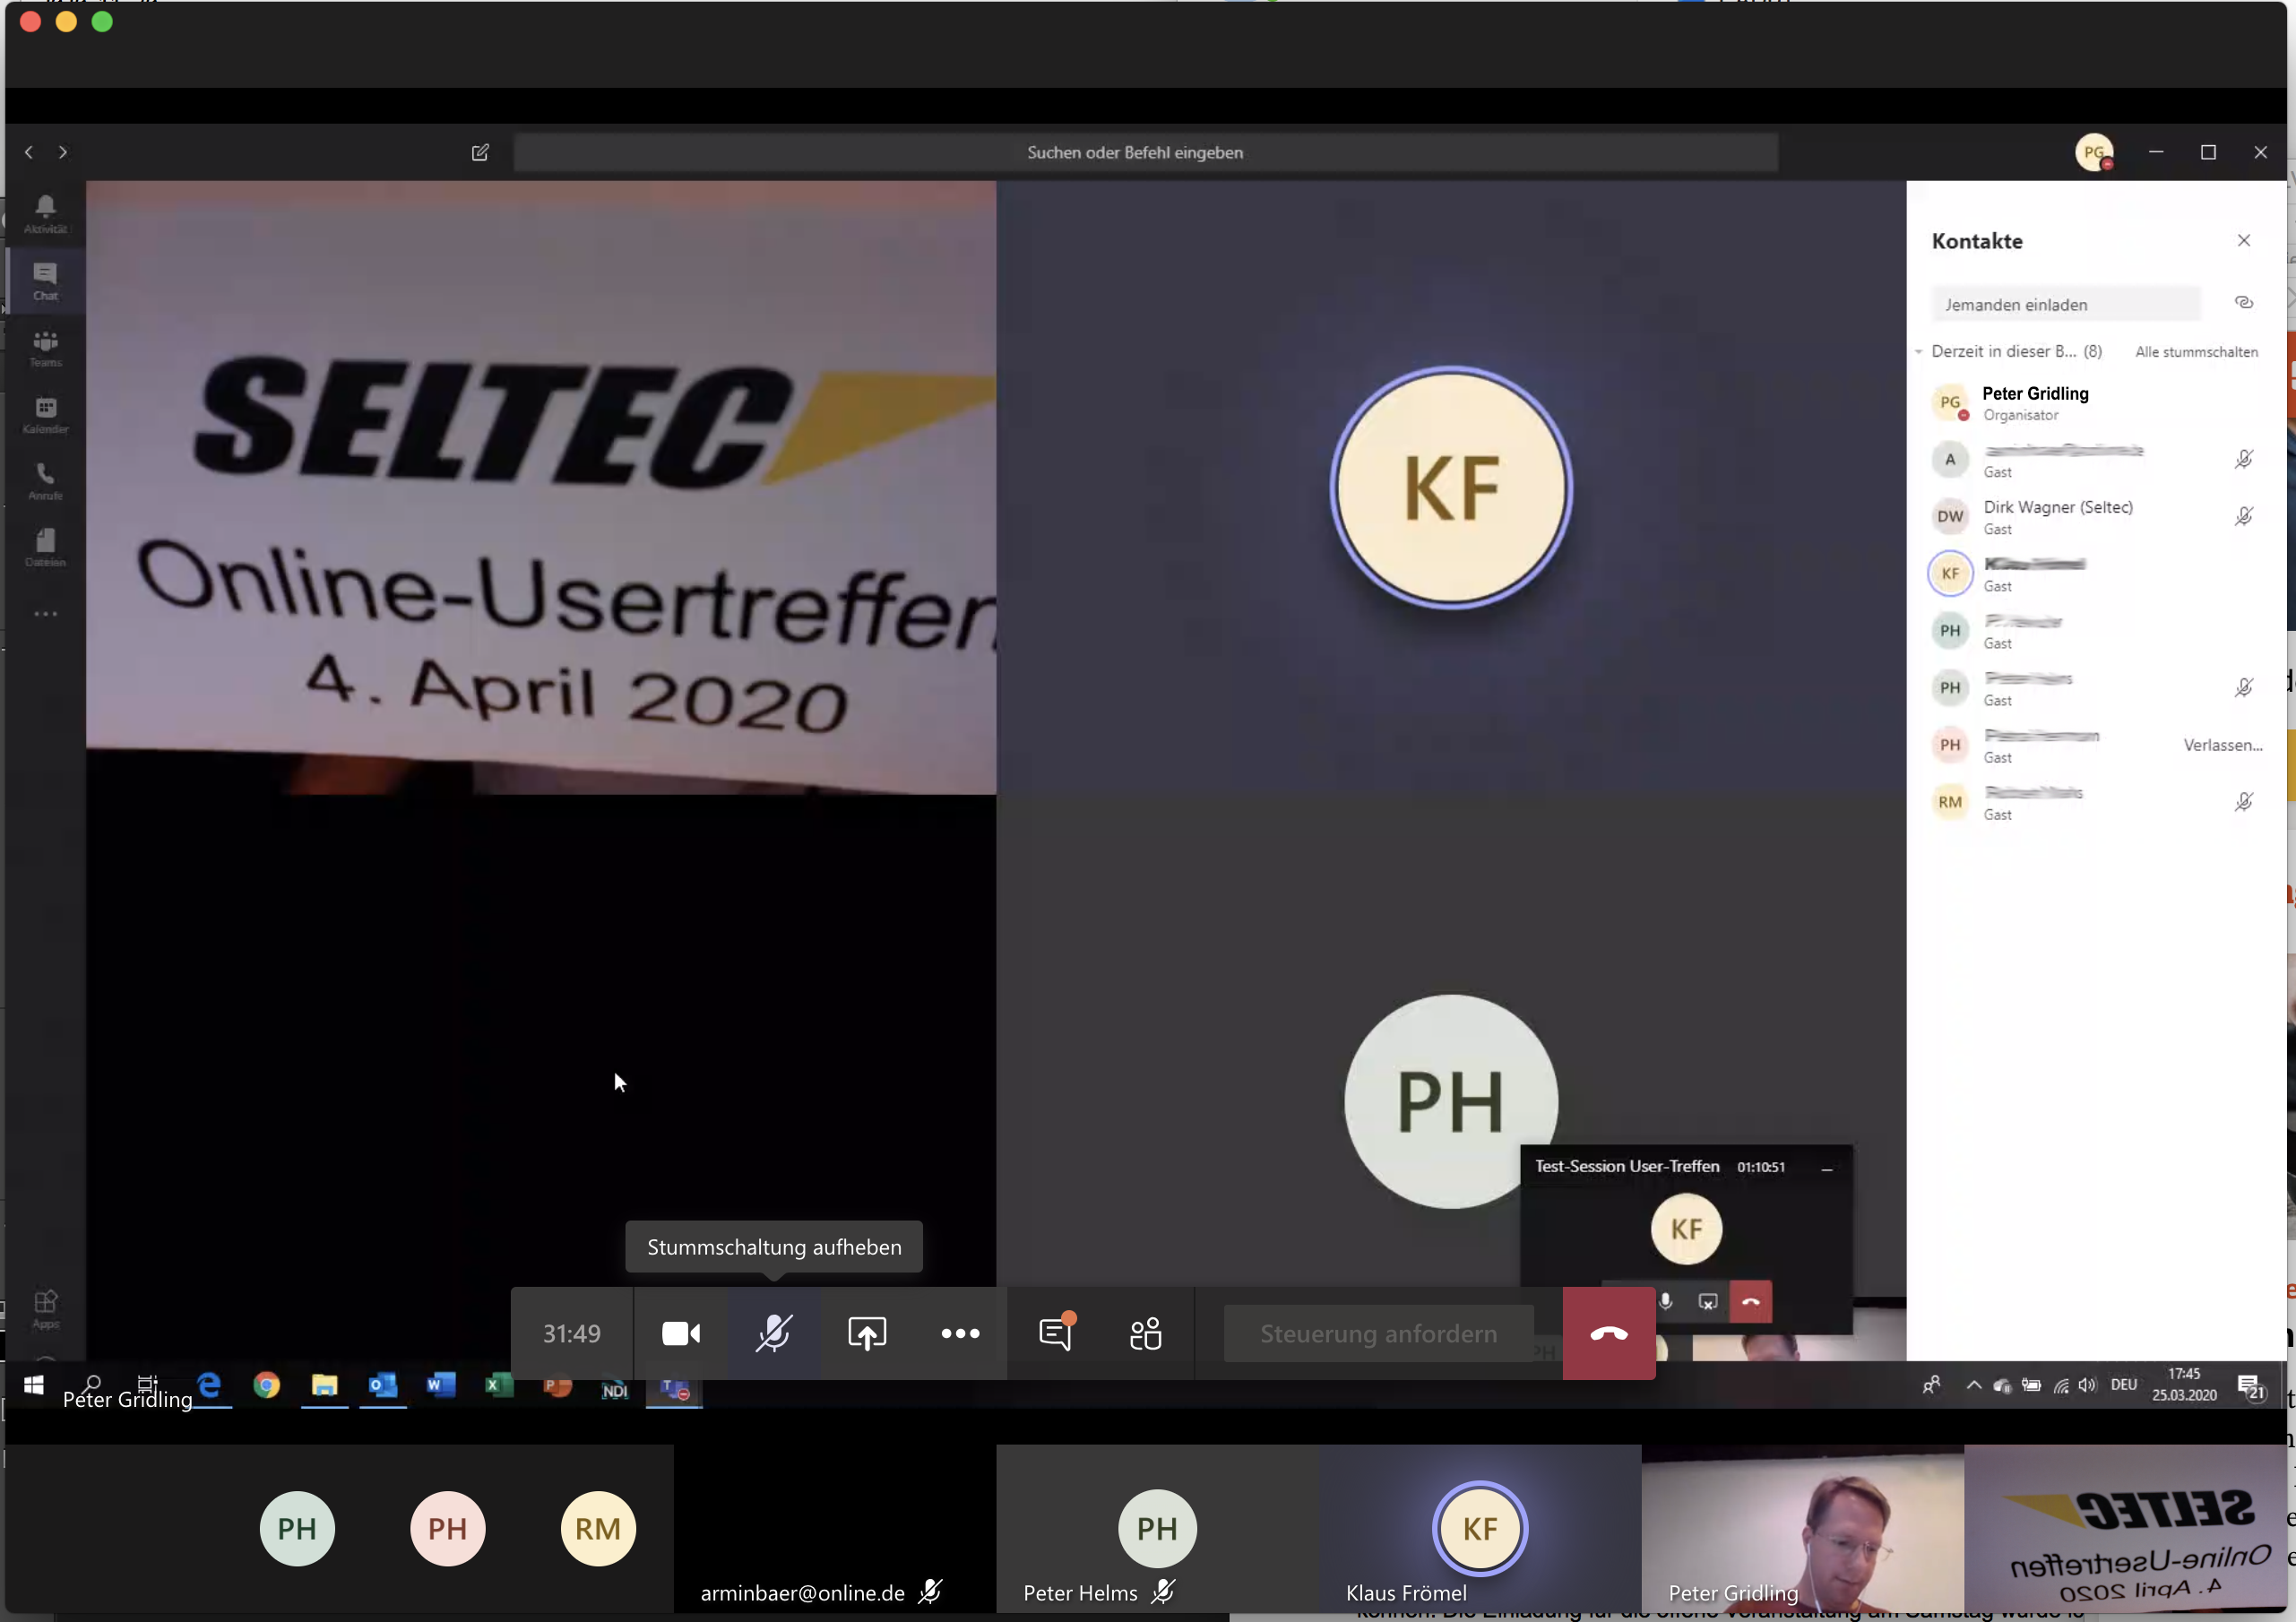The width and height of the screenshot is (2296, 1622).
Task: Open Chat in the Teams sidebar
Action: click(x=45, y=280)
